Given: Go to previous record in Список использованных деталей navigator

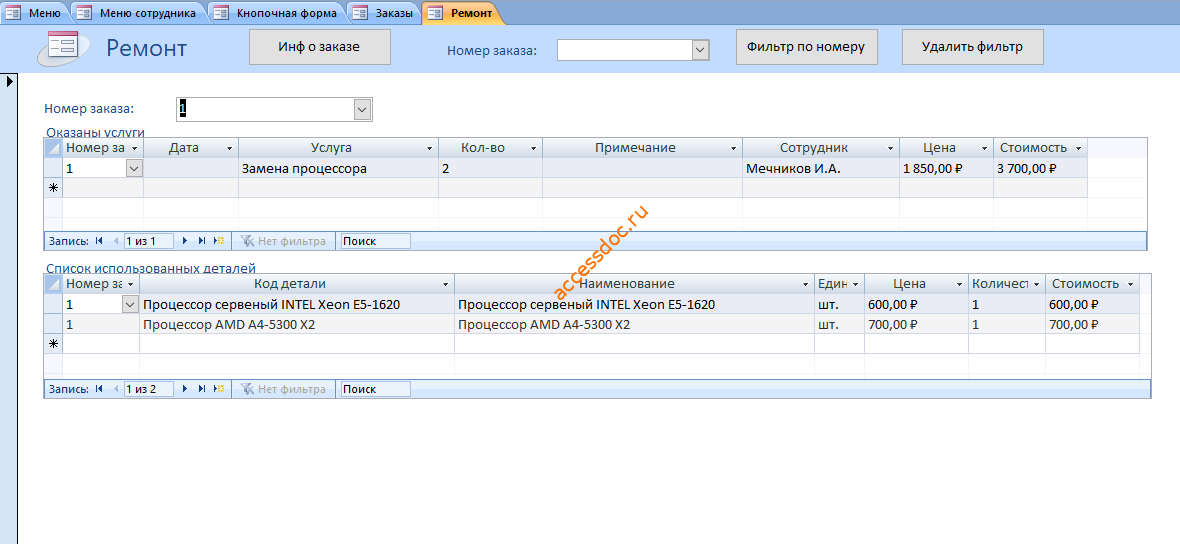Looking at the screenshot, I should click(x=116, y=389).
